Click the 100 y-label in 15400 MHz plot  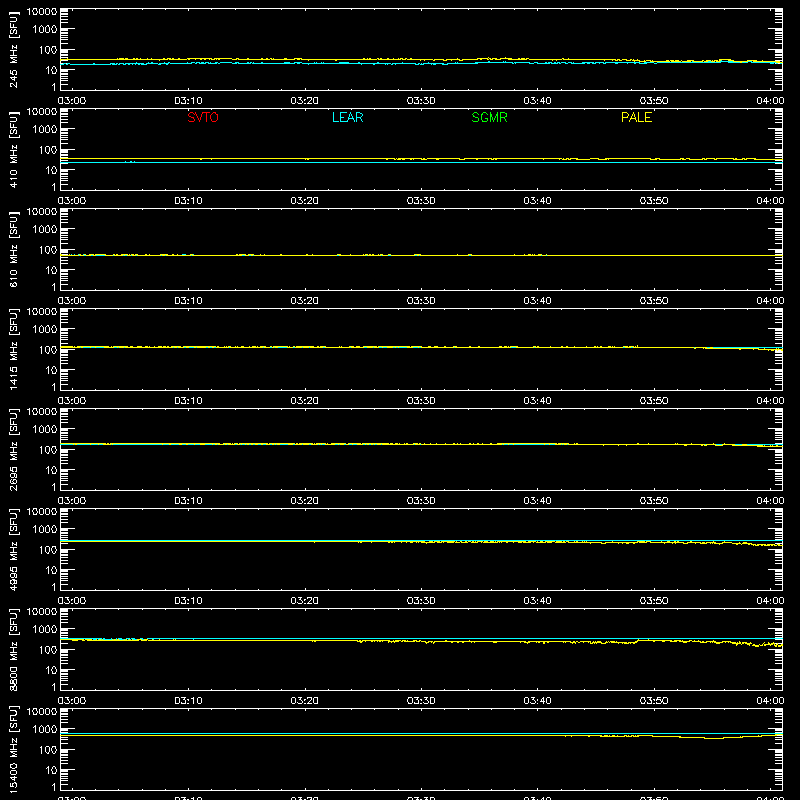48,750
